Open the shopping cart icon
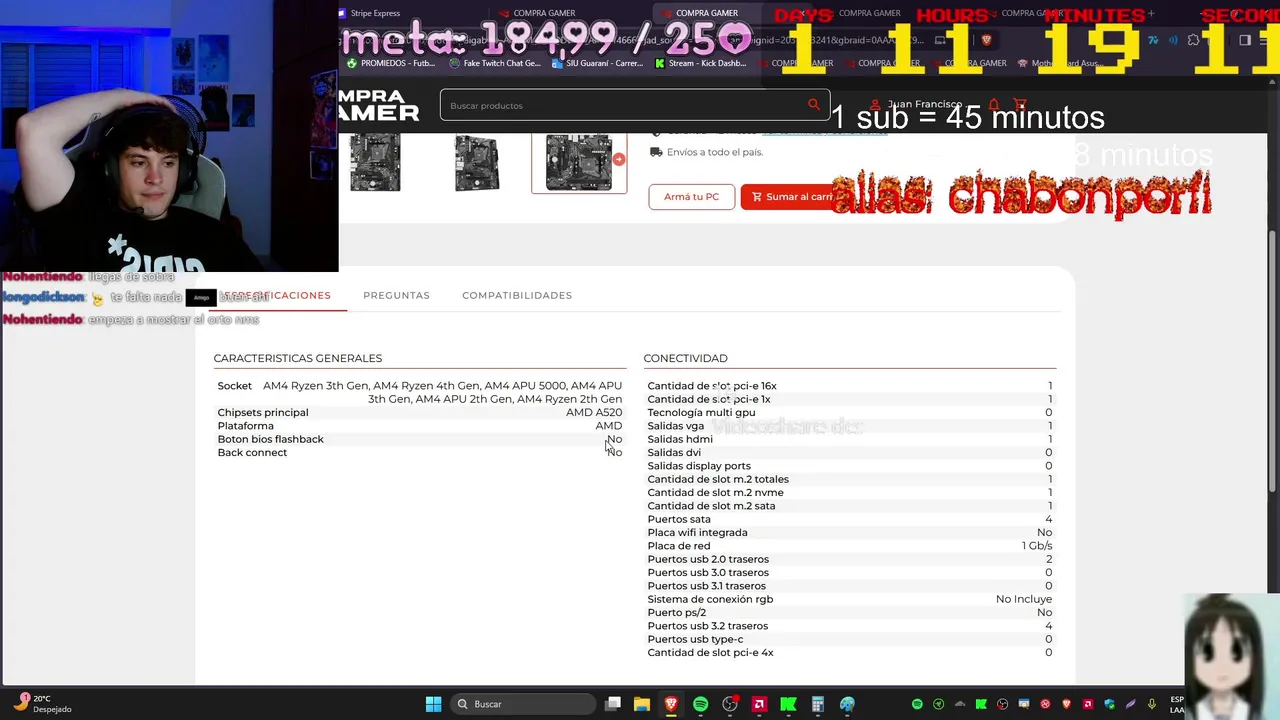The height and width of the screenshot is (720, 1280). click(x=1020, y=104)
